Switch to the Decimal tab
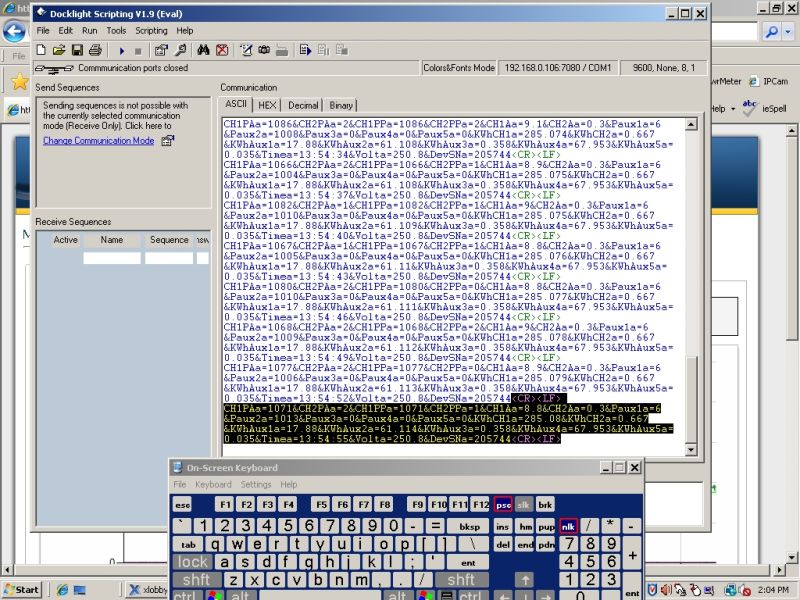This screenshot has width=800, height=600. coord(303,105)
